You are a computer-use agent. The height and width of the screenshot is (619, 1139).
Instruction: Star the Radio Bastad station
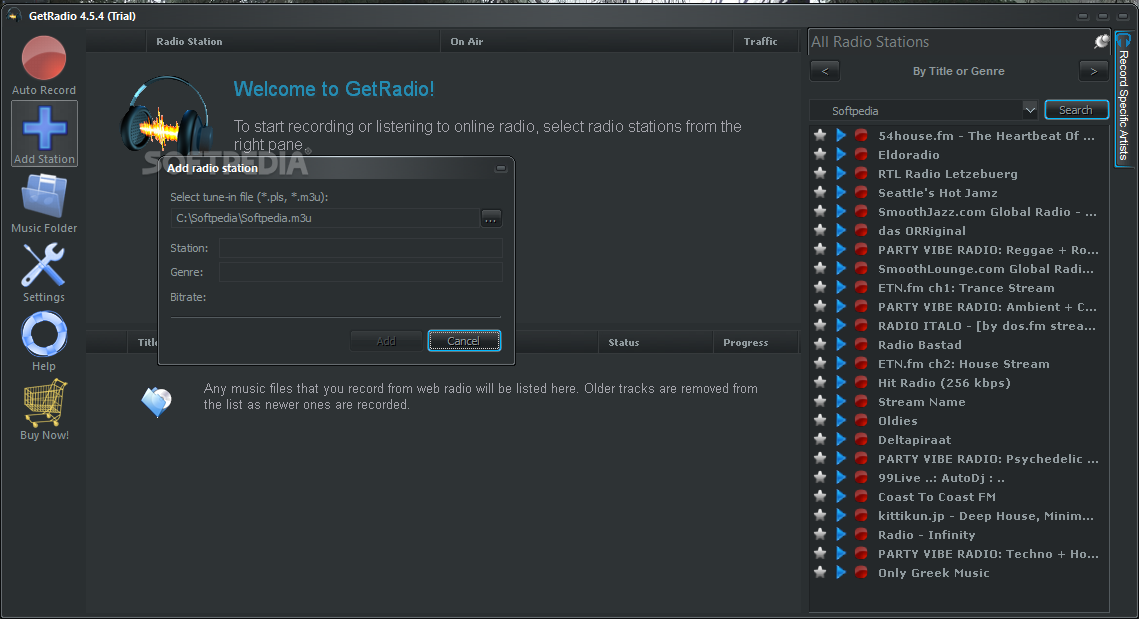point(820,344)
